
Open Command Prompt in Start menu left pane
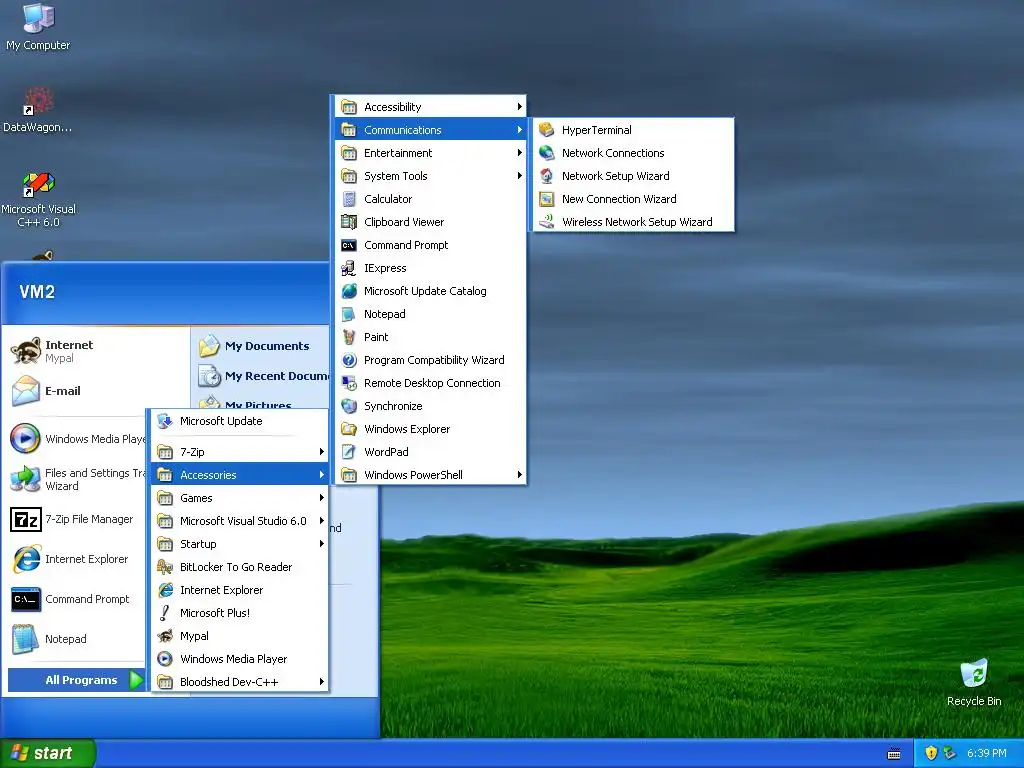click(76, 599)
